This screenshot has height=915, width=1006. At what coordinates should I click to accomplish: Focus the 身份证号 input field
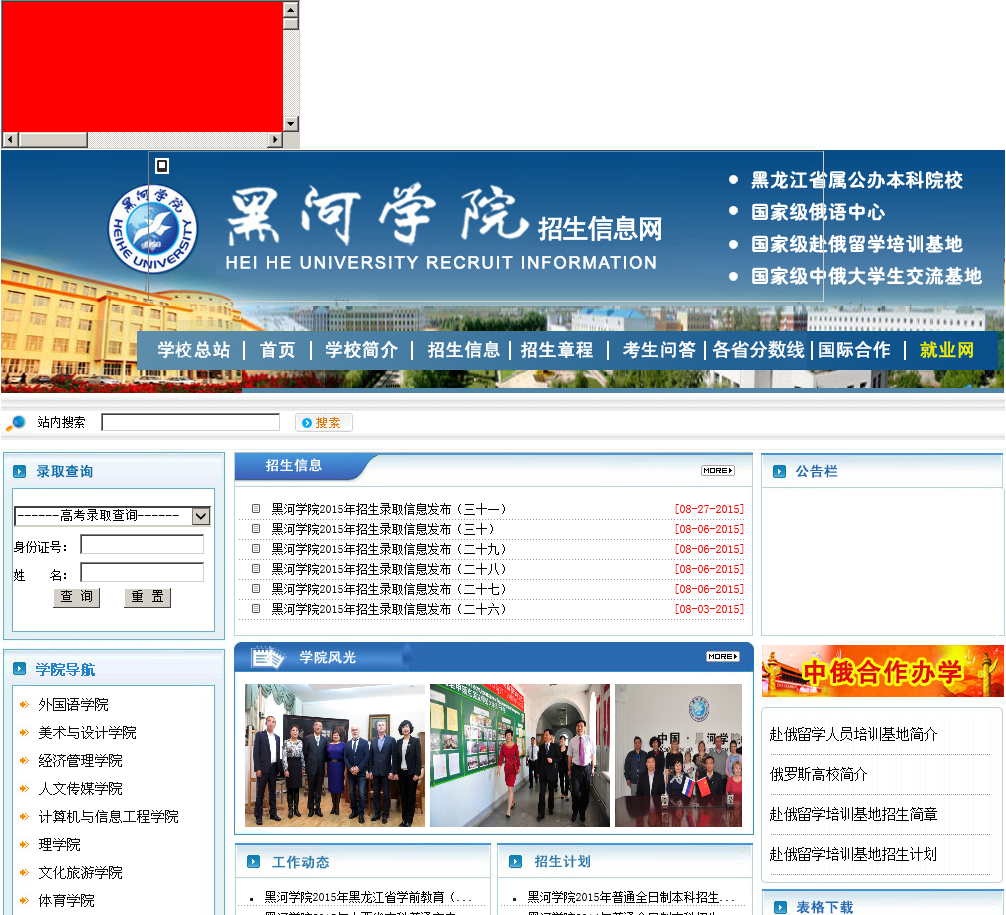point(142,545)
